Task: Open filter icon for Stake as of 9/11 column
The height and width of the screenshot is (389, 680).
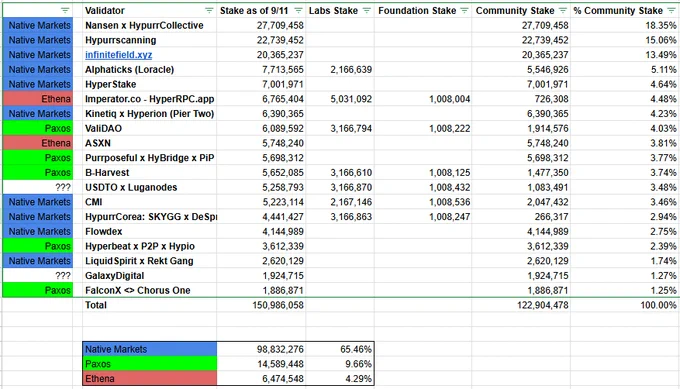Action: [x=298, y=10]
